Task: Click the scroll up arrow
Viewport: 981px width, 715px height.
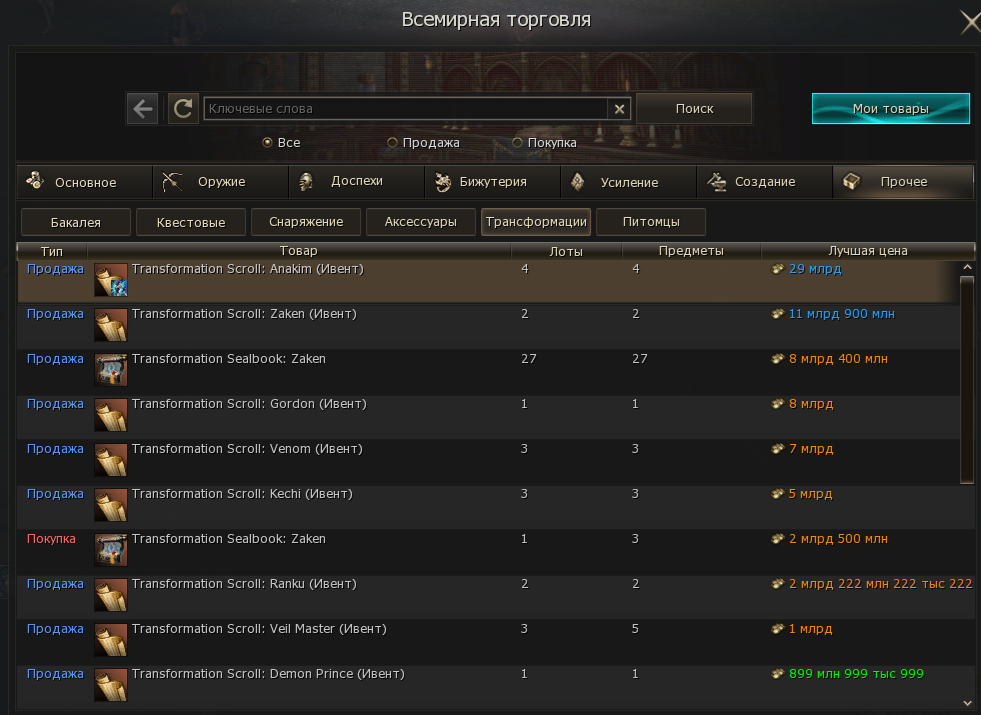Action: click(x=967, y=267)
